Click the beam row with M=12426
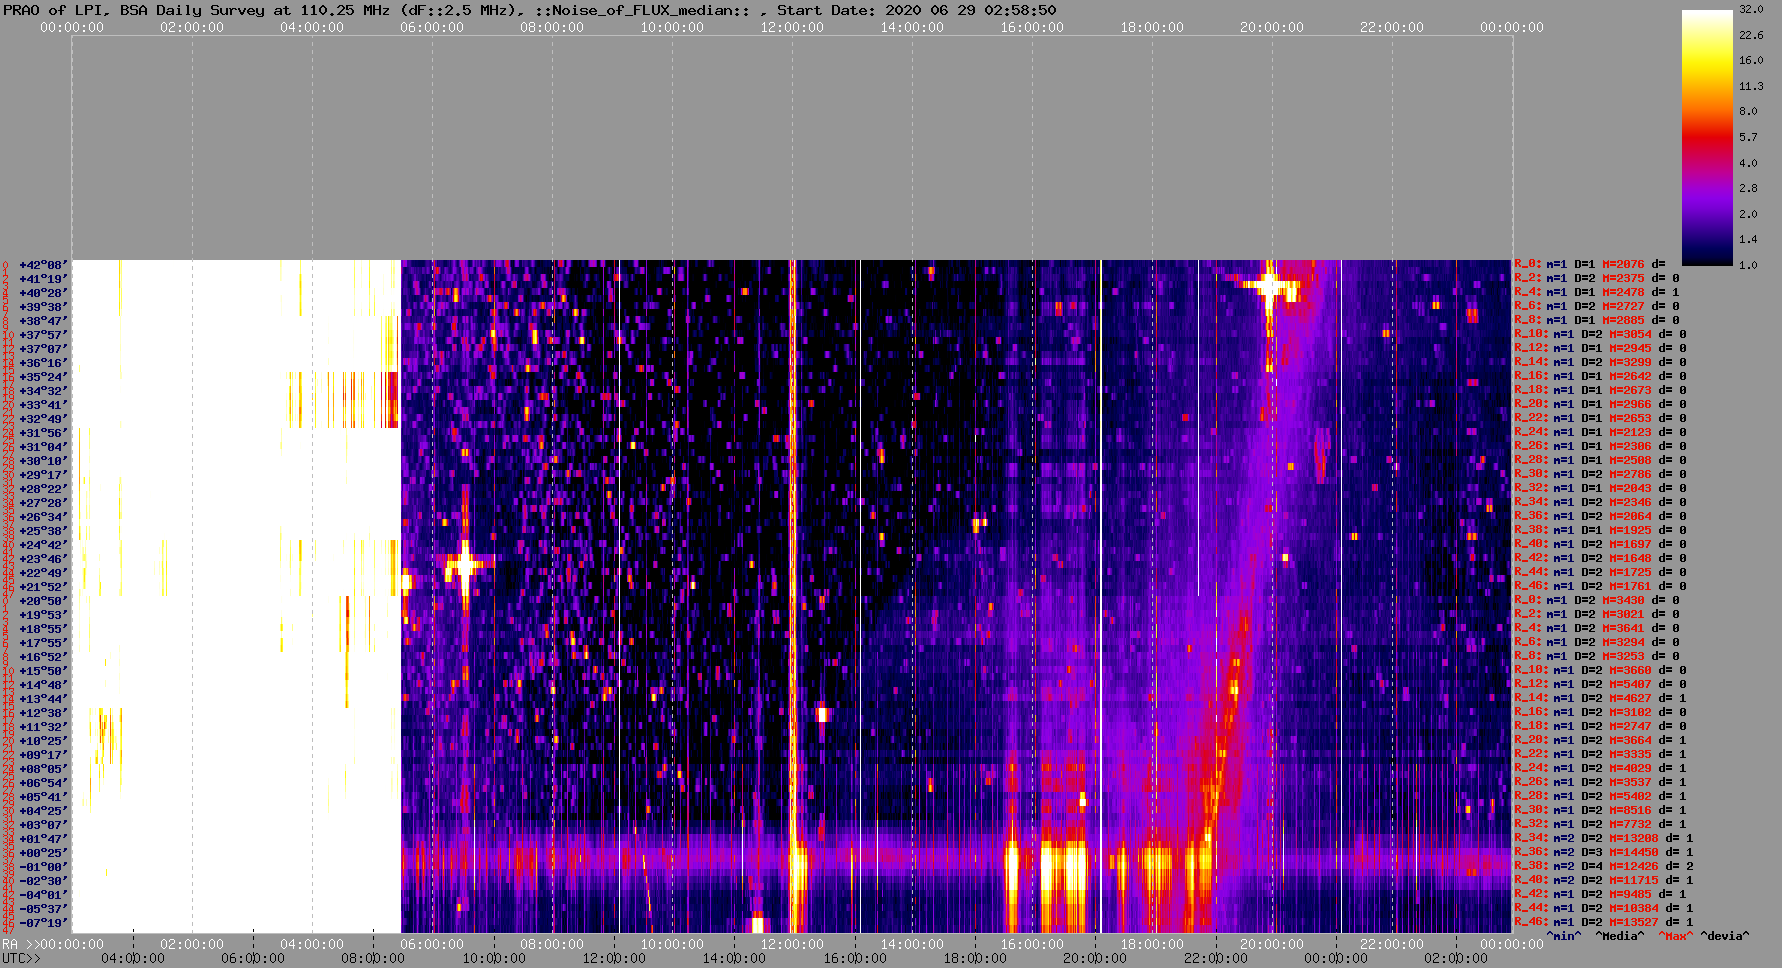The width and height of the screenshot is (1782, 968). tap(1604, 867)
